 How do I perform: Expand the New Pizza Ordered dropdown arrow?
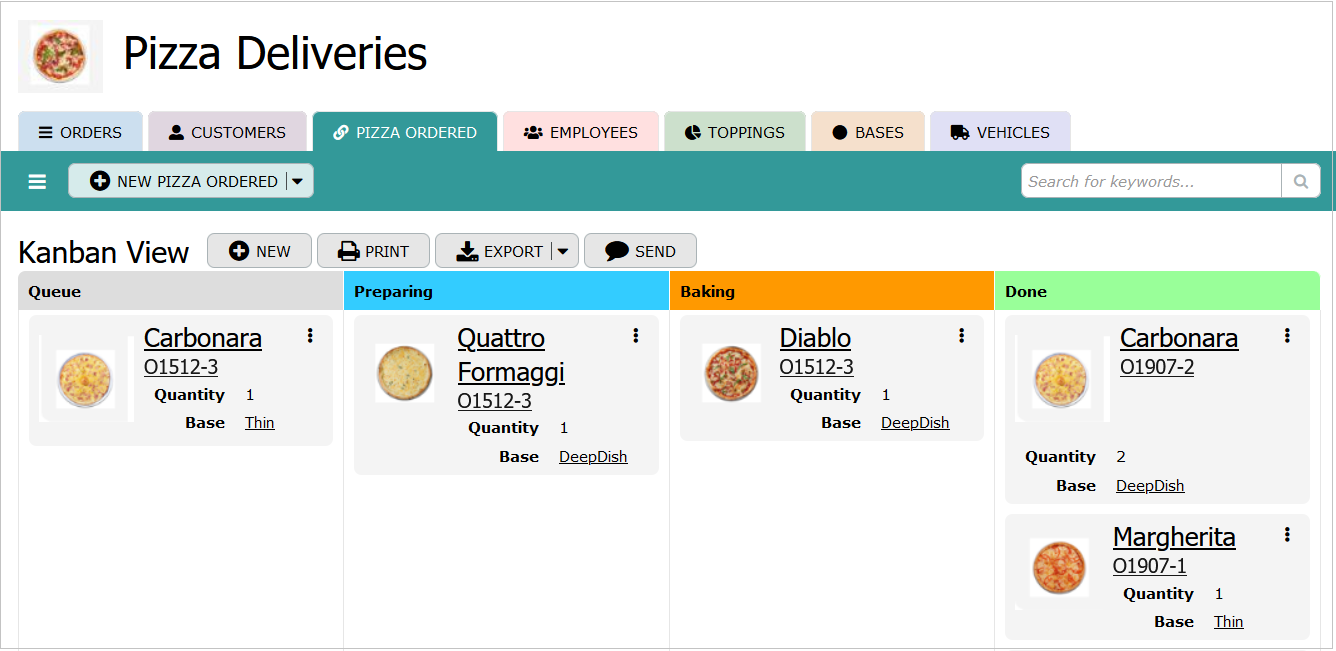[298, 181]
